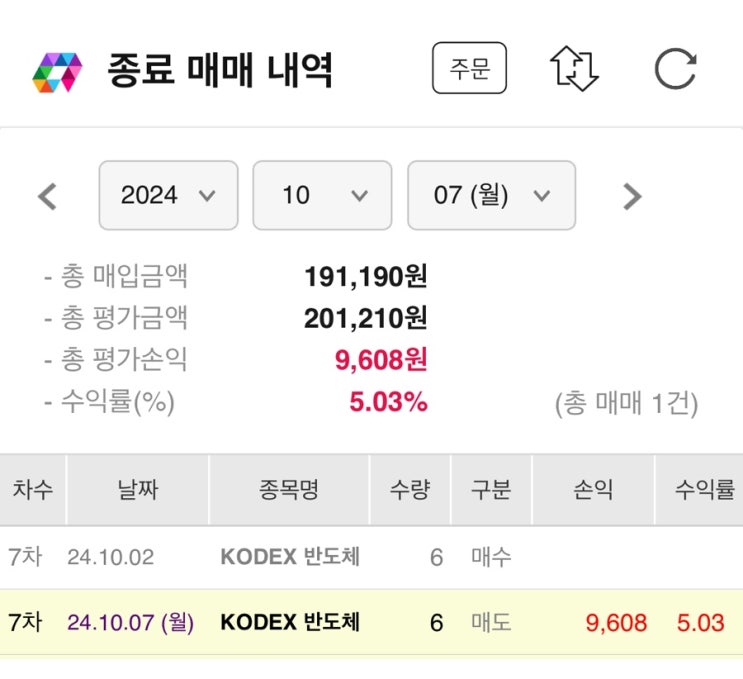Refresh the closed trades list
This screenshot has width=743, height=679.
(675, 71)
